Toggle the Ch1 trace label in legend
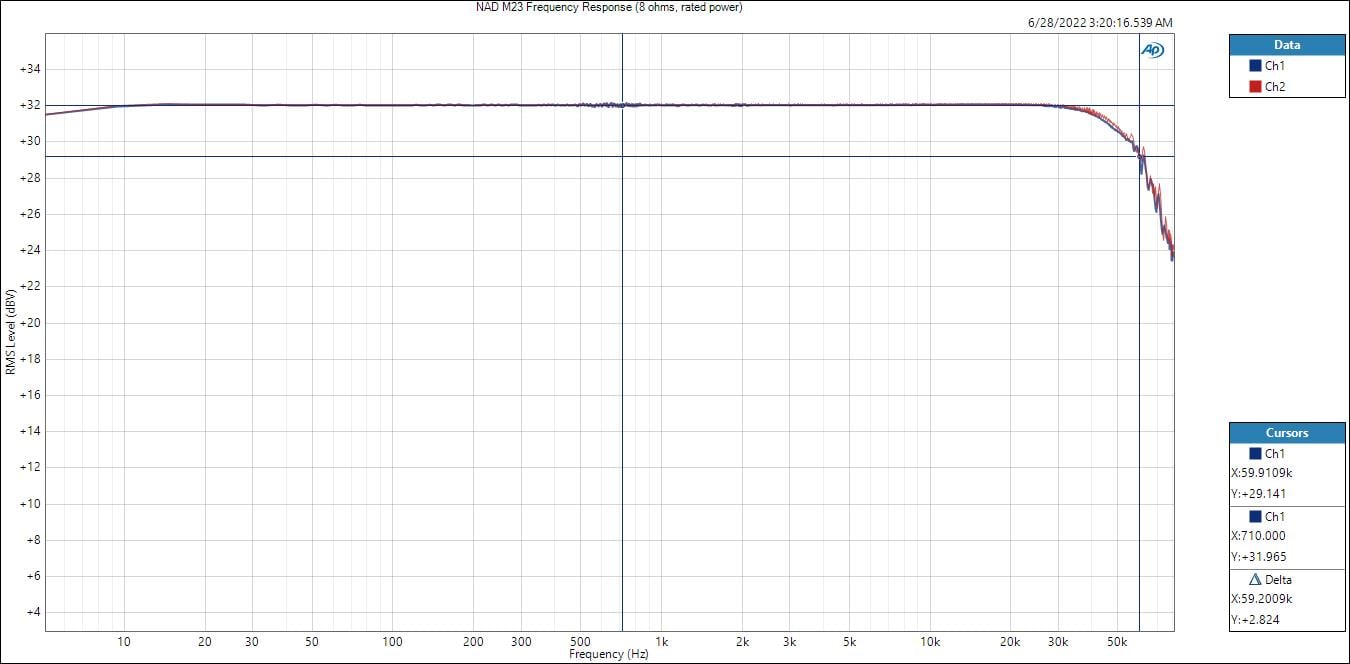Screen dimensions: 1350x664 pos(1275,66)
